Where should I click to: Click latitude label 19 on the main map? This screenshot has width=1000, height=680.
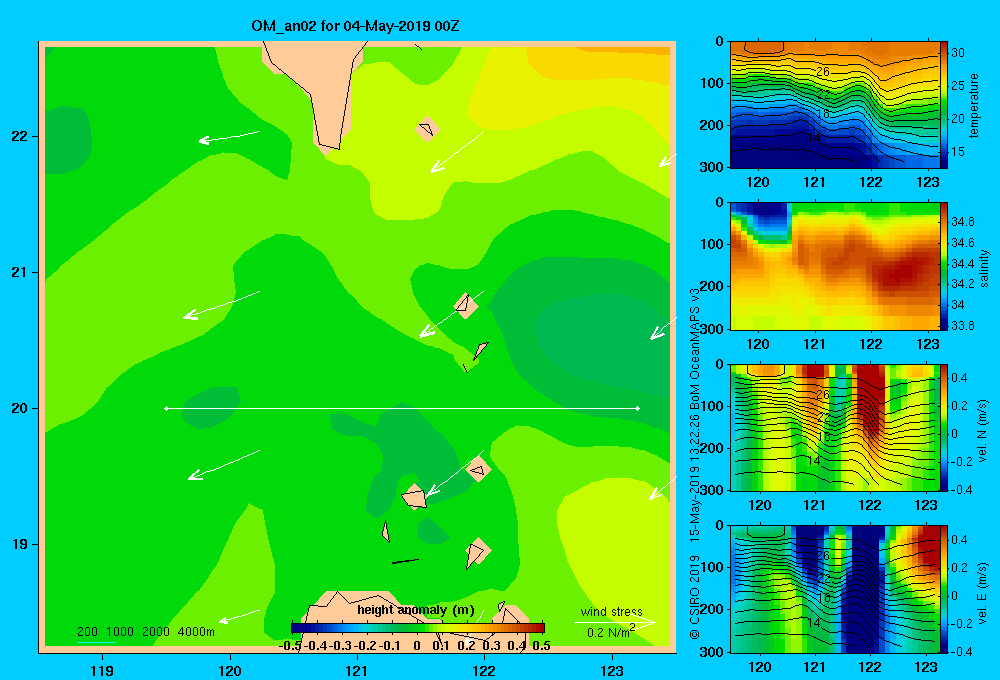[20, 544]
